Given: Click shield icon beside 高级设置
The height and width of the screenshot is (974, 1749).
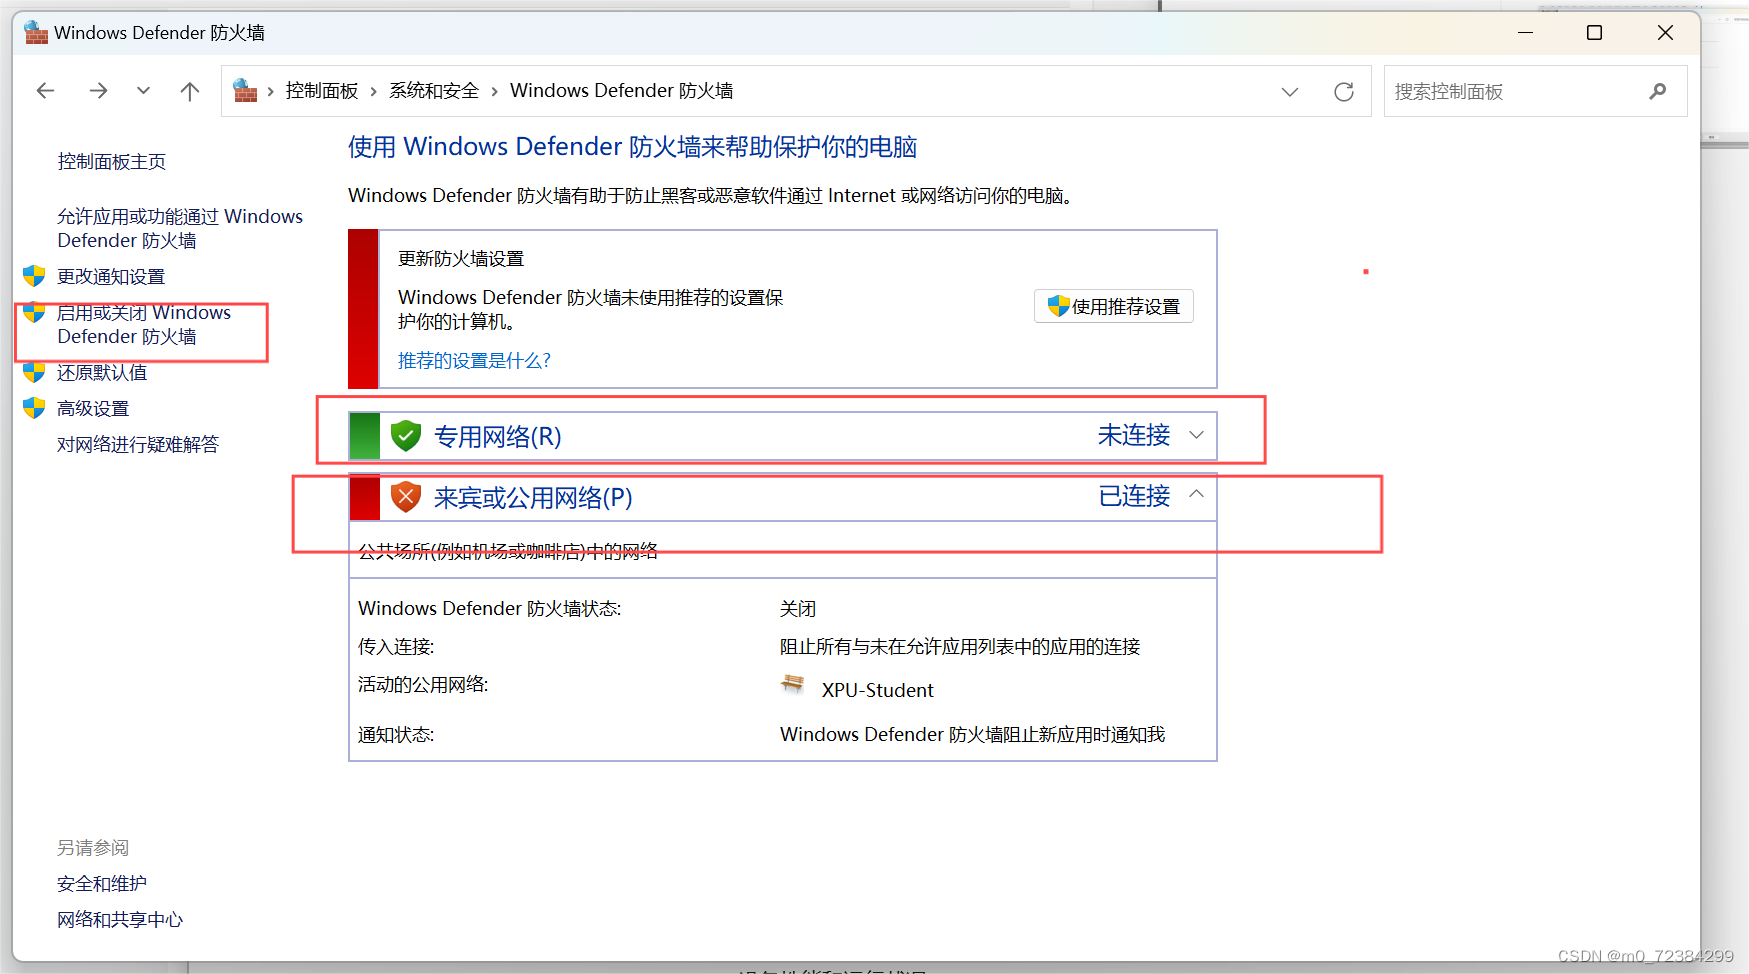Looking at the screenshot, I should coord(35,408).
